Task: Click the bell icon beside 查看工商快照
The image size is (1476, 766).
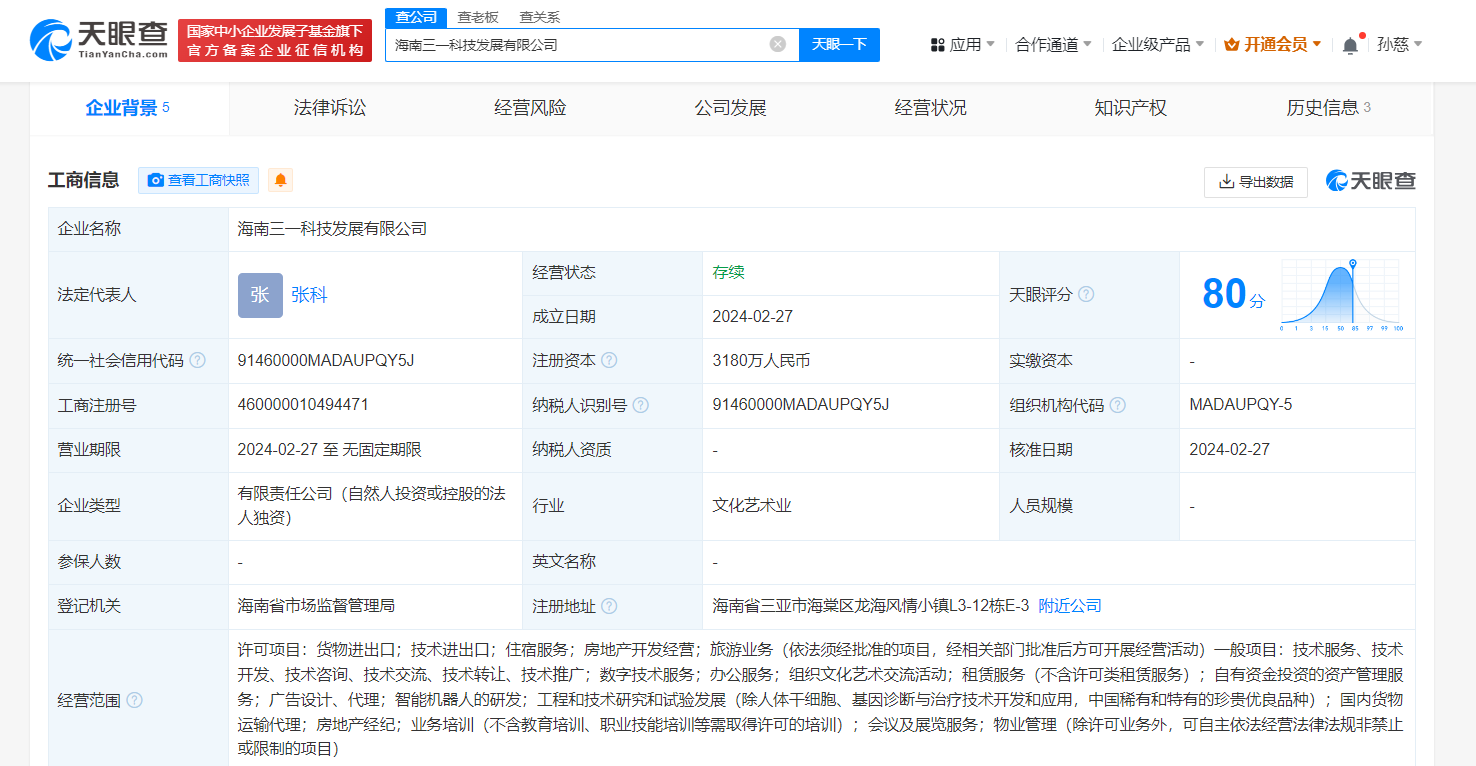Action: tap(280, 180)
